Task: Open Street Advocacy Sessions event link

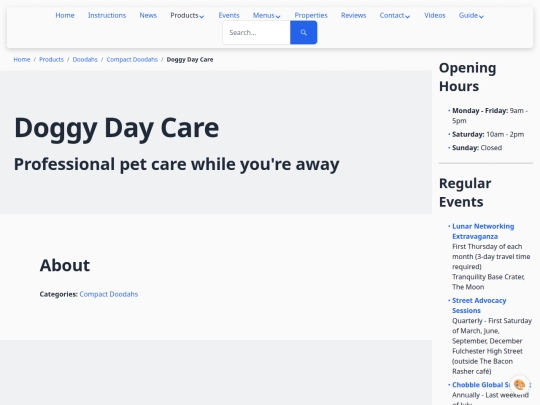Action: point(479,305)
